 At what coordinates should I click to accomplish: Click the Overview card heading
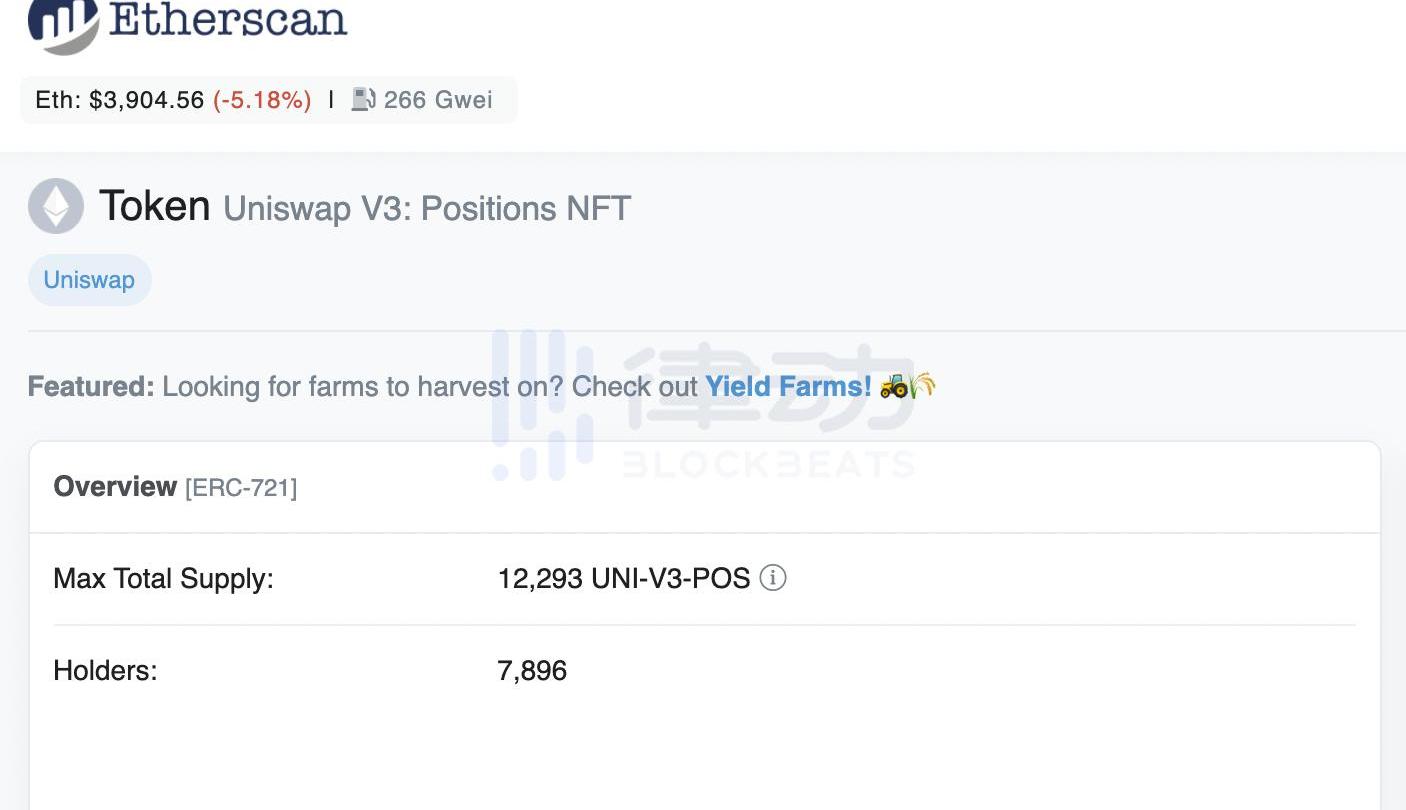click(115, 487)
